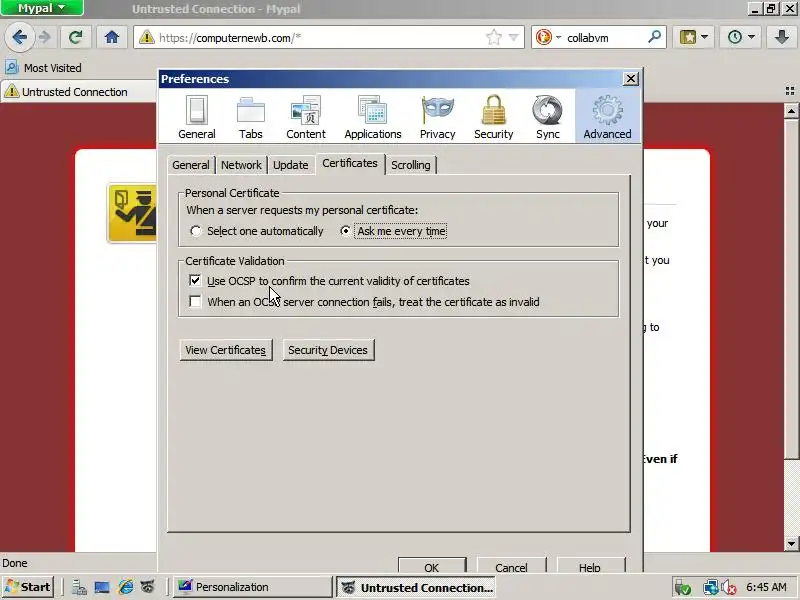Image resolution: width=800 pixels, height=600 pixels.
Task: Open the history clock button
Action: (x=735, y=37)
